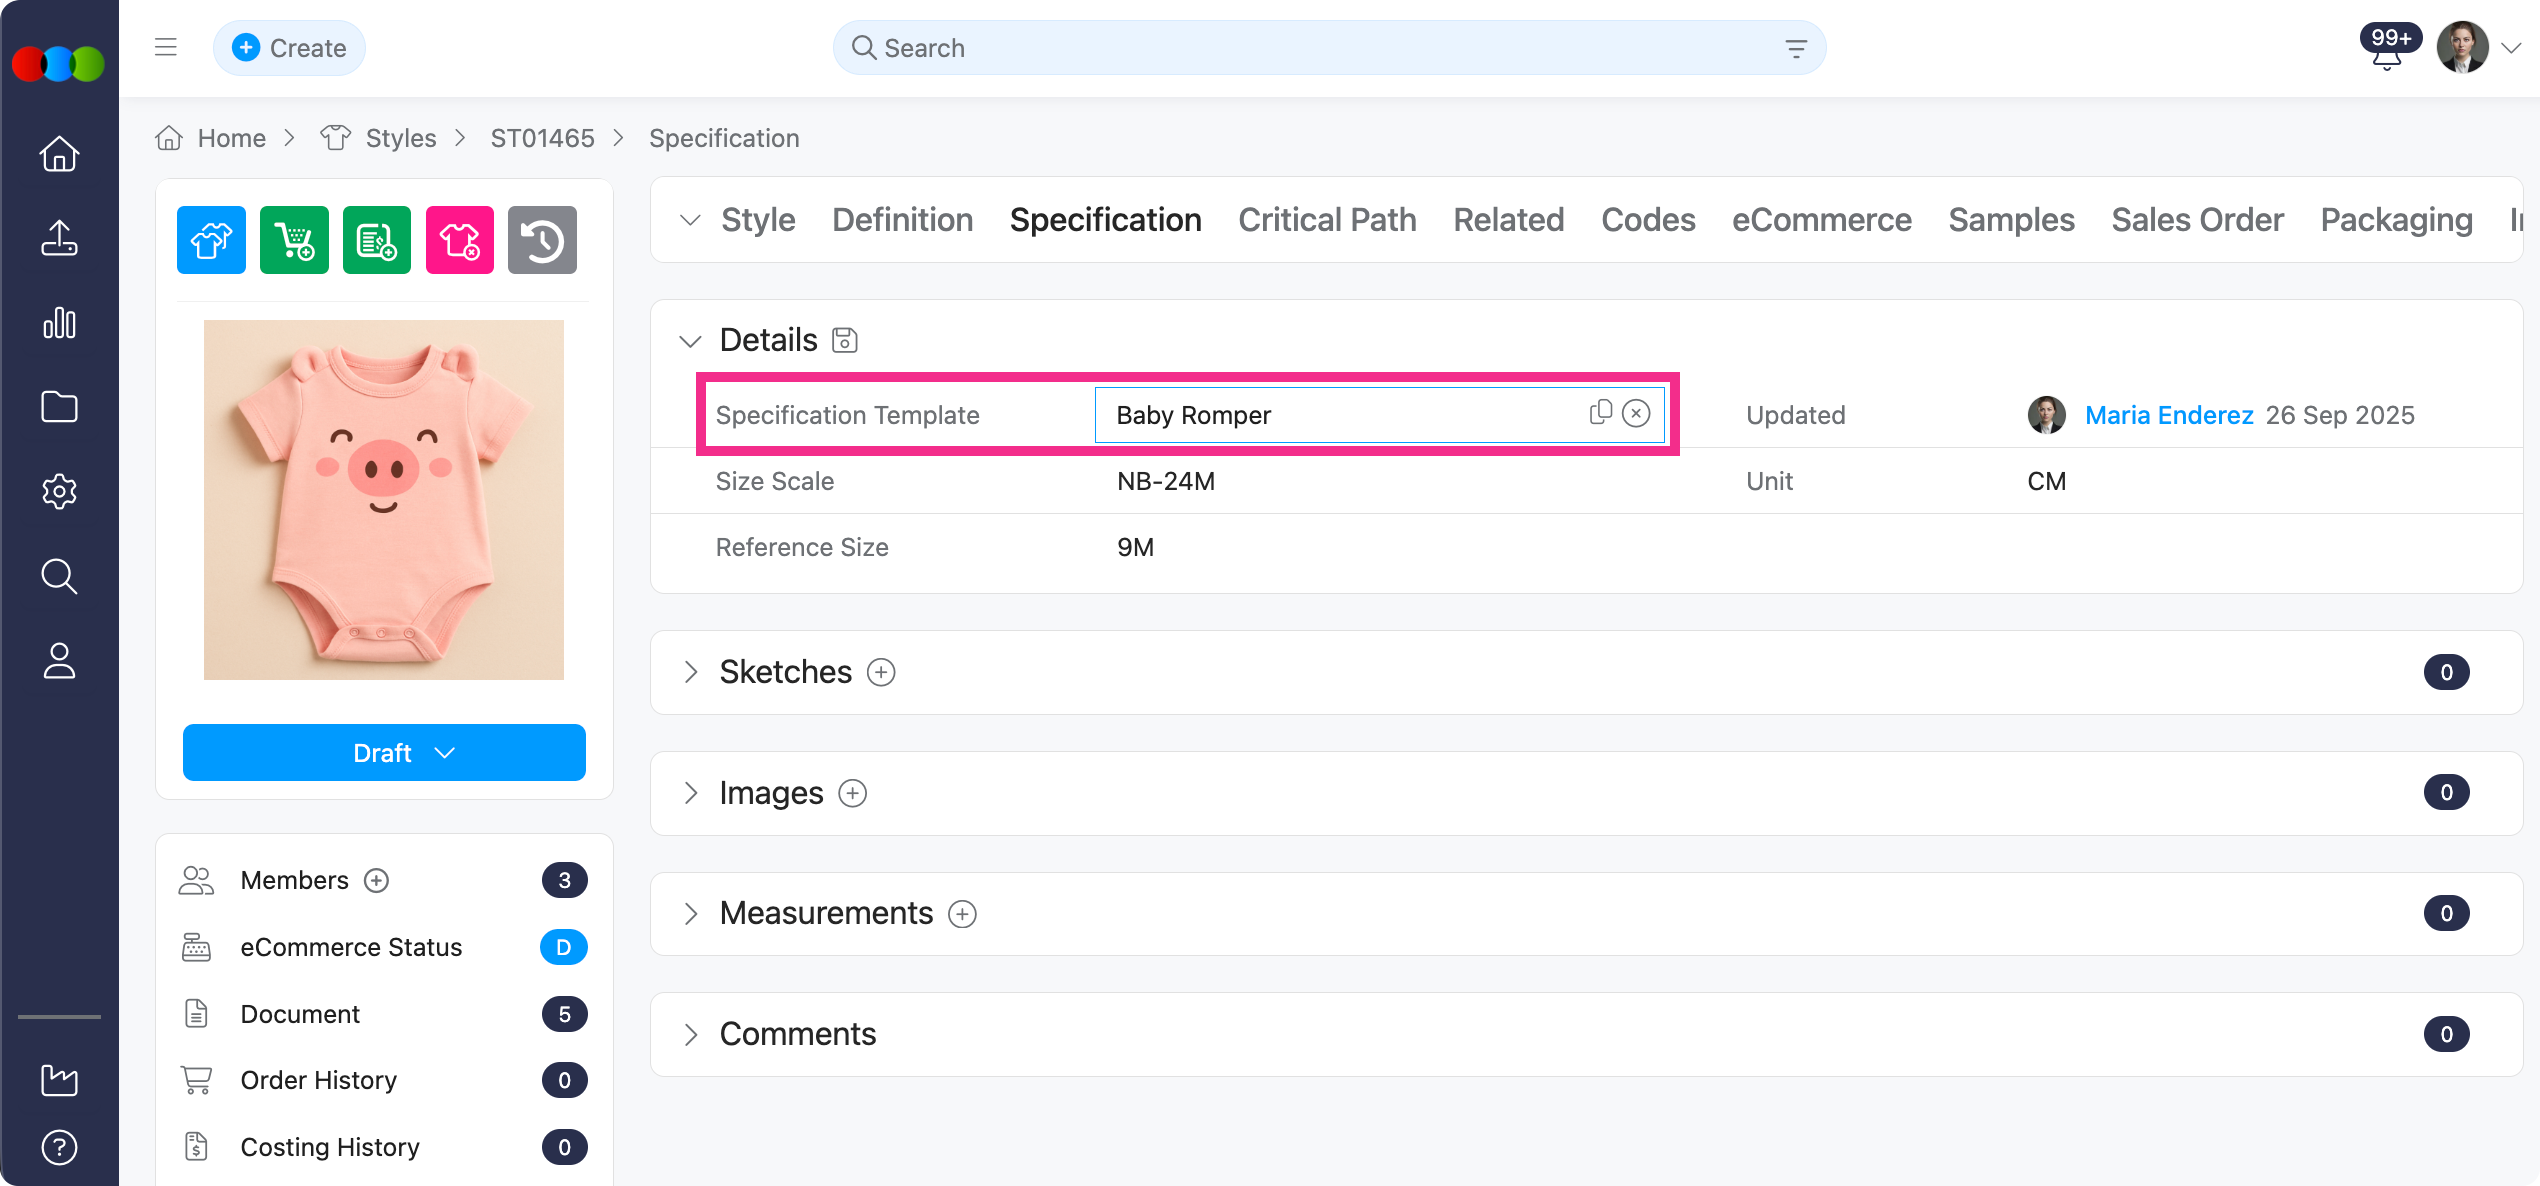
Task: Add a new measurement with plus icon
Action: click(x=962, y=914)
